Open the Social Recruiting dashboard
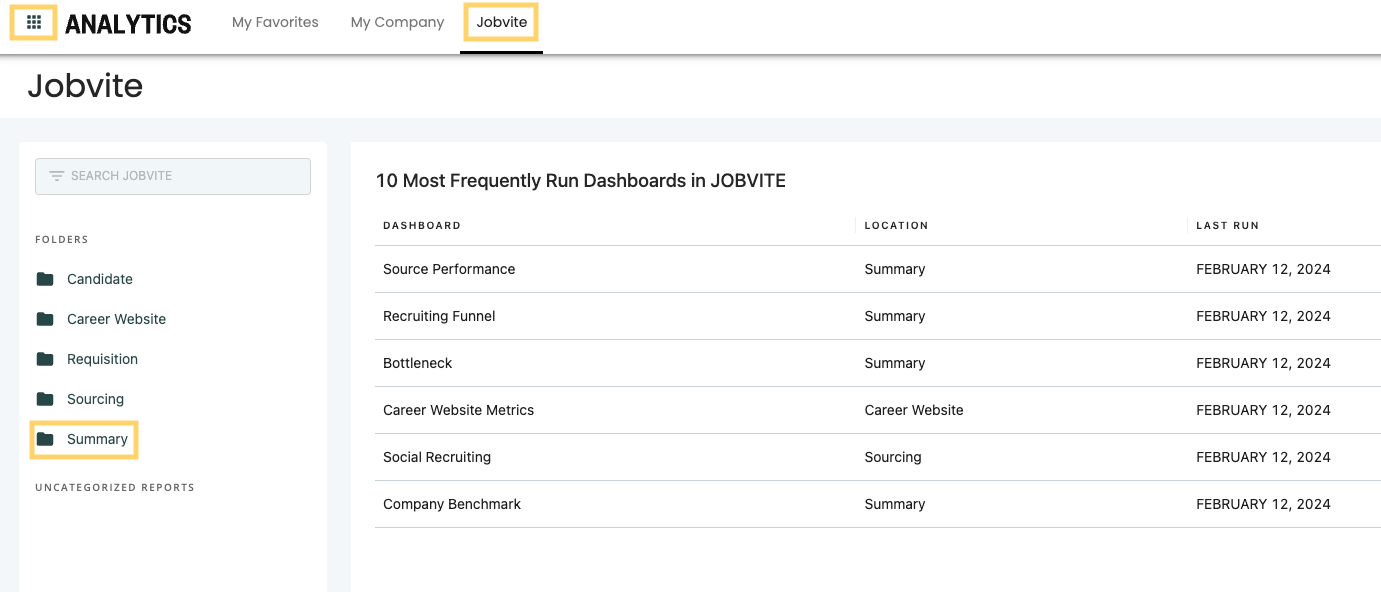The height and width of the screenshot is (592, 1381). (437, 457)
